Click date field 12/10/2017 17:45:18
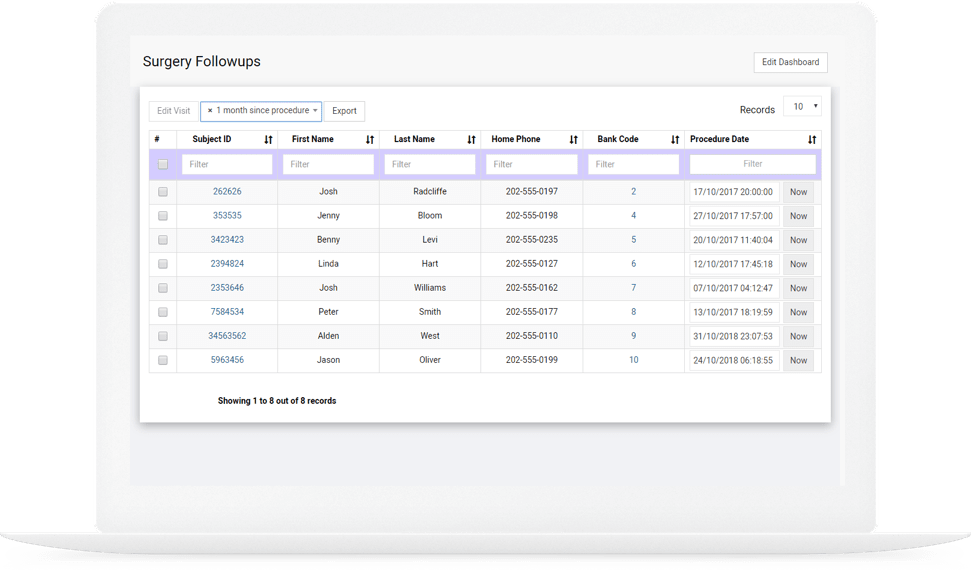The height and width of the screenshot is (570, 971). coord(734,265)
